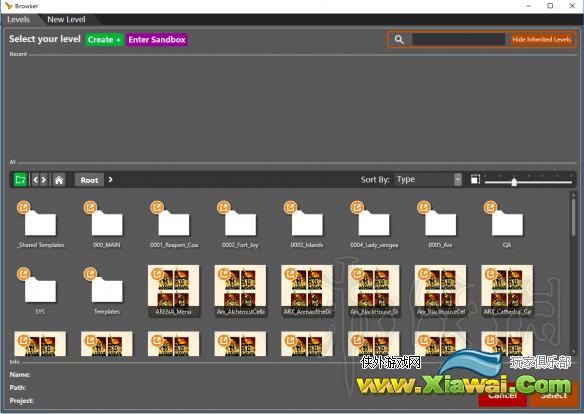Click the Enter Sandbox button

[x=157, y=39]
